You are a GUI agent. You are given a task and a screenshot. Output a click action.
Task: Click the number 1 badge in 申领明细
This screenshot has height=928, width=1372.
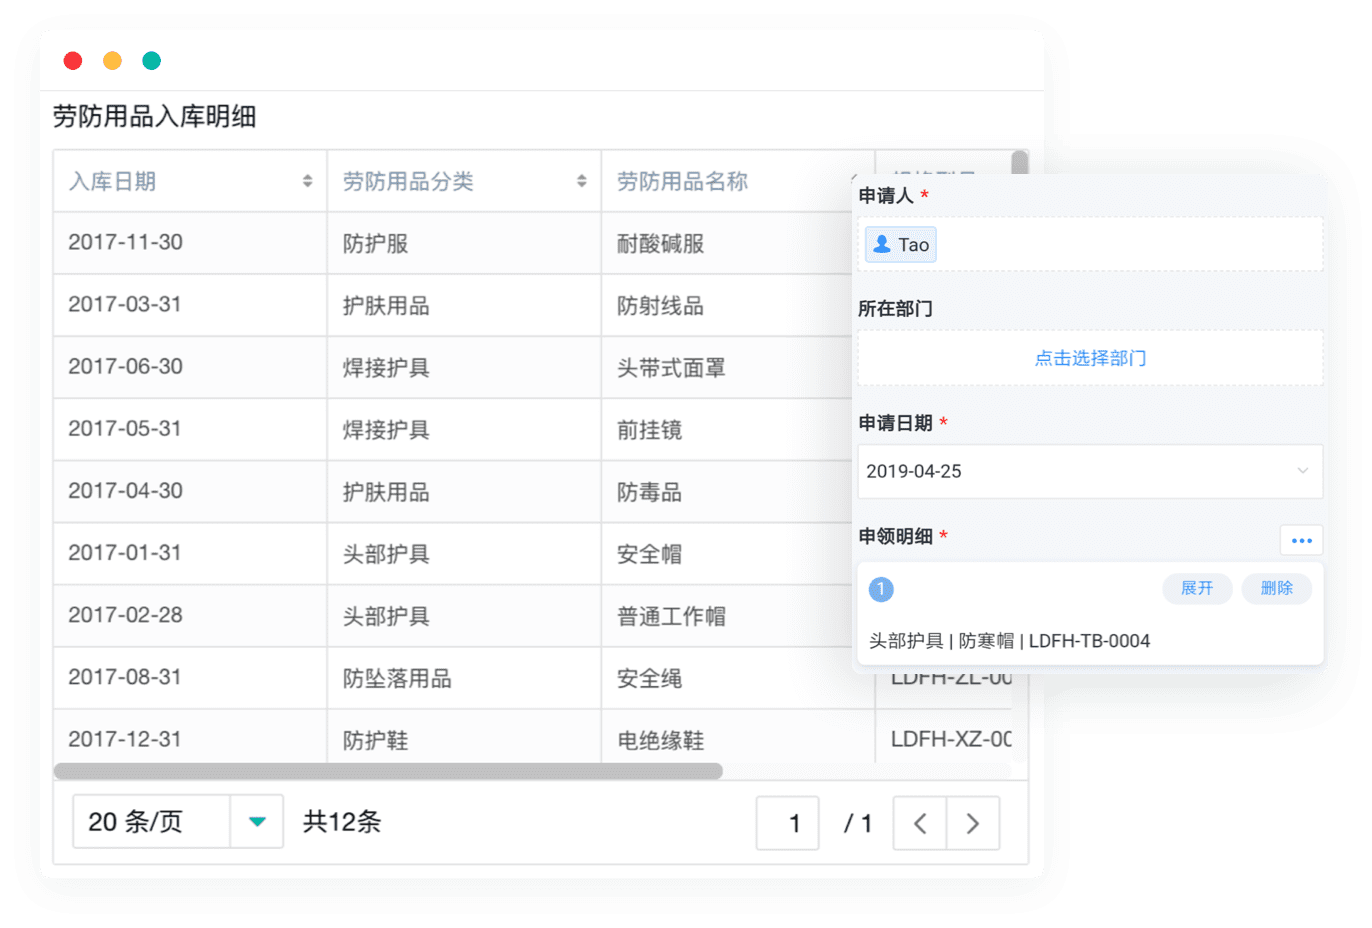(881, 589)
